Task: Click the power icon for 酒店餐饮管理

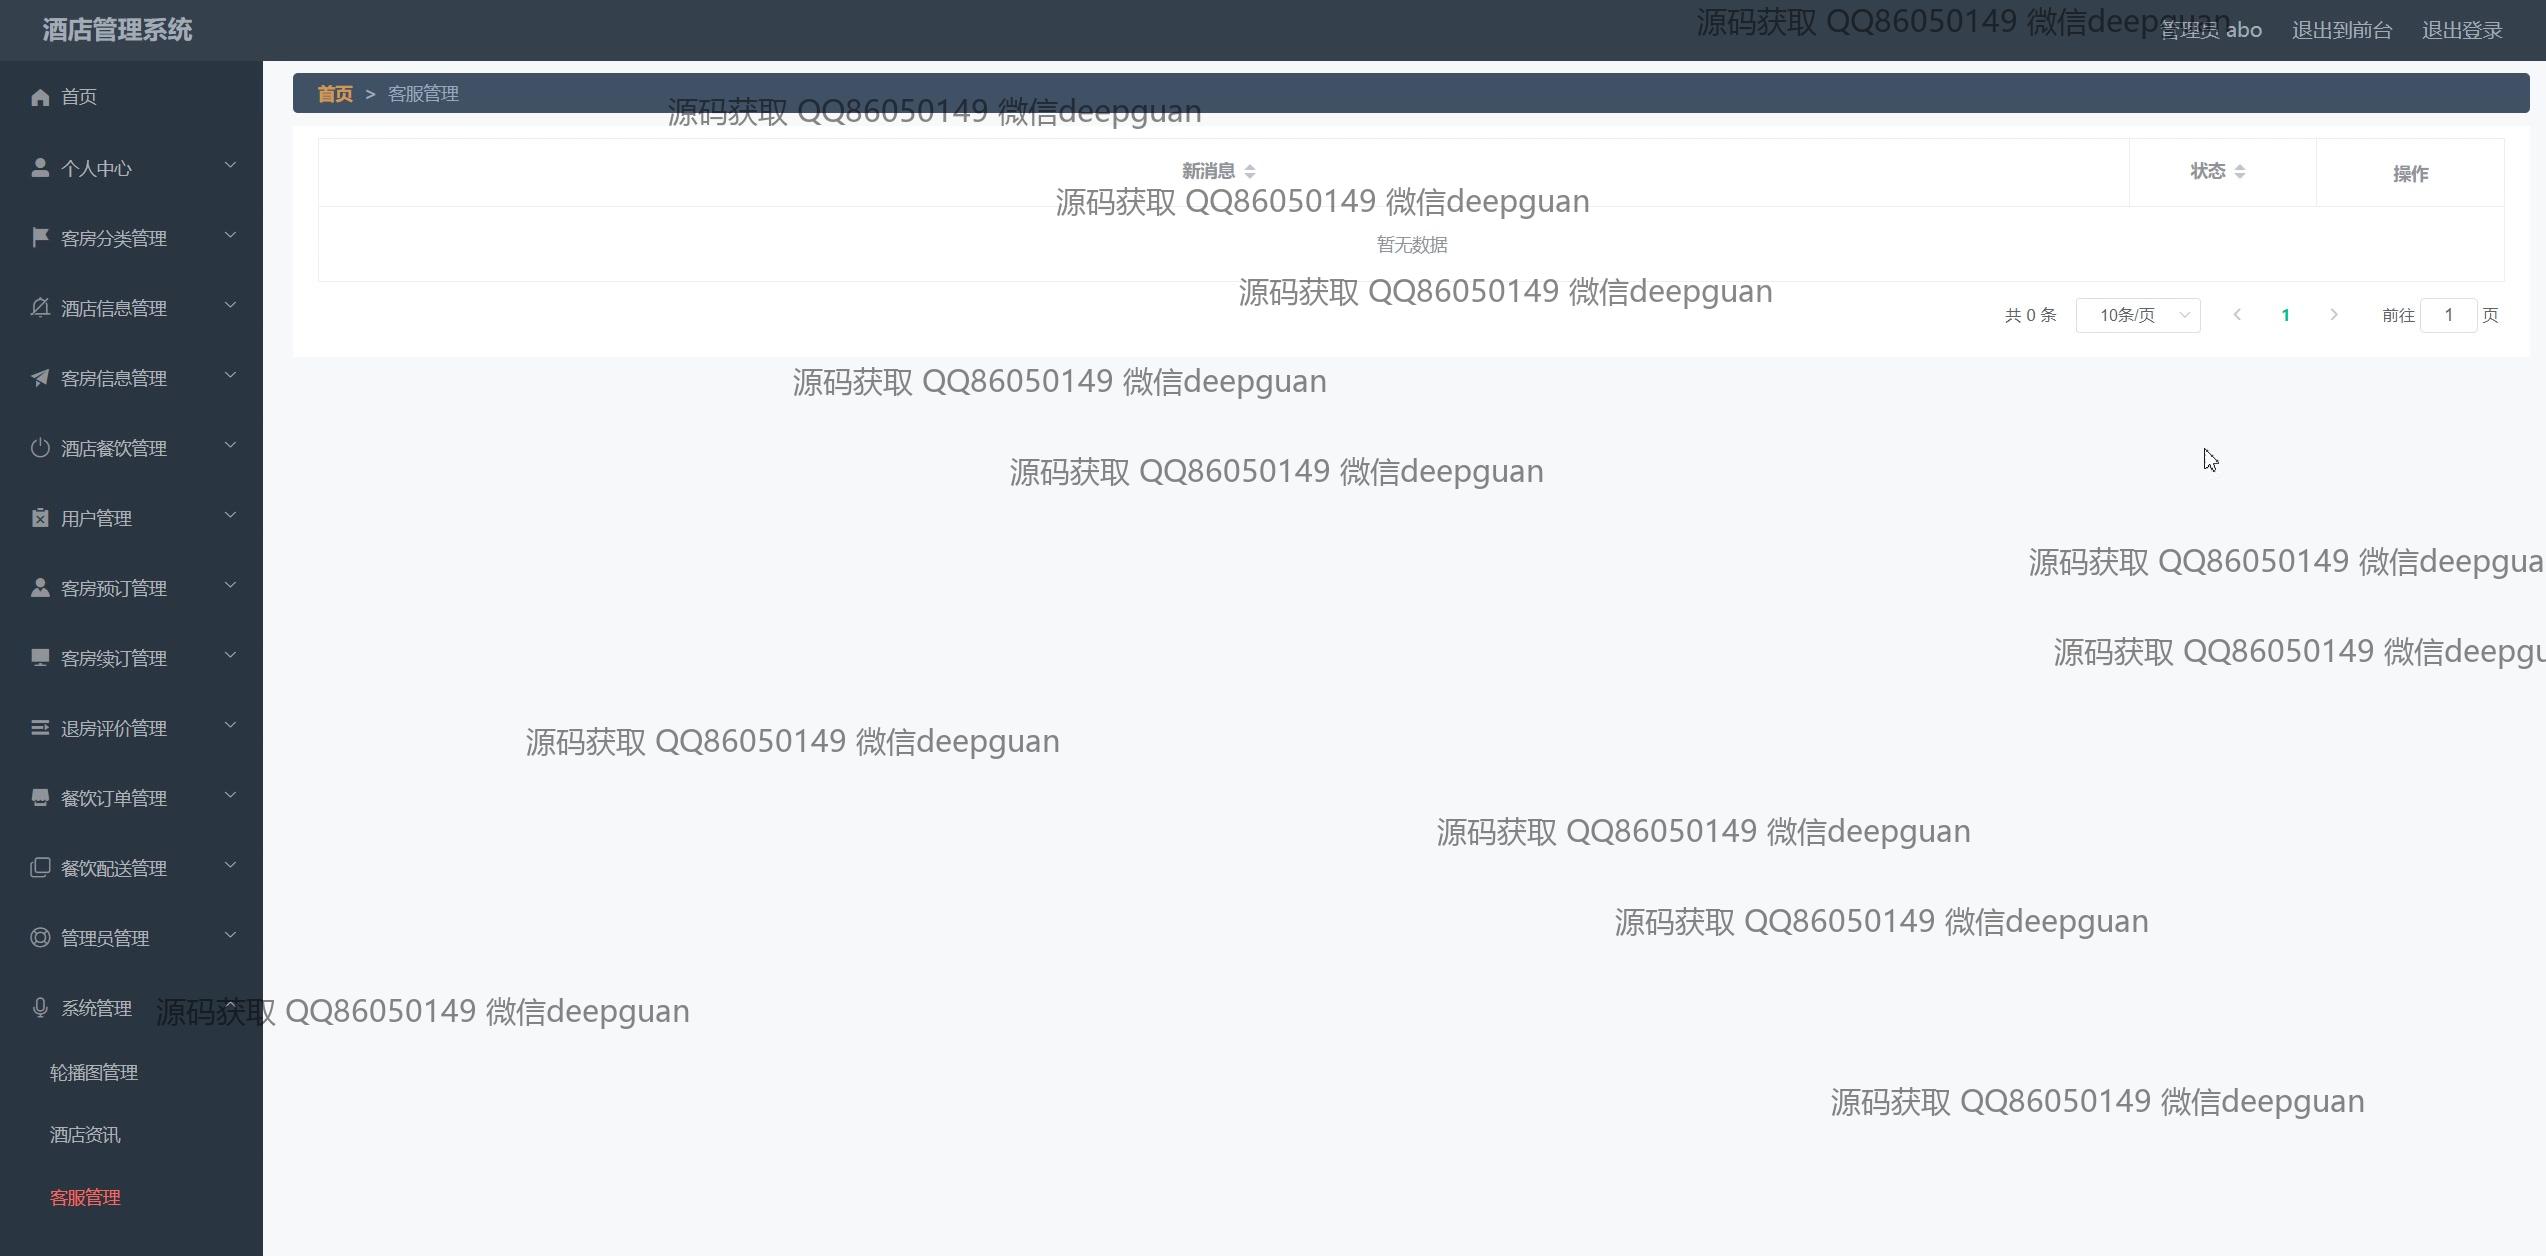Action: pyautogui.click(x=40, y=447)
